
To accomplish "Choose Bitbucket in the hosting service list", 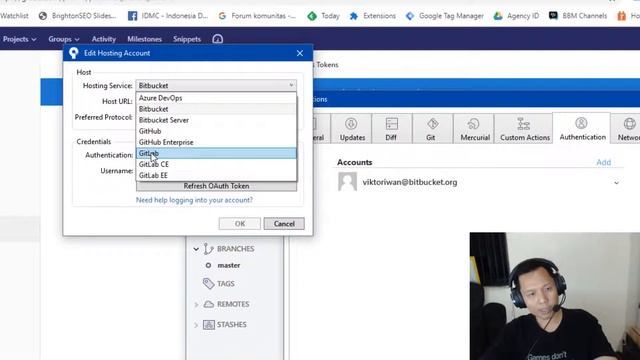I will coord(216,109).
